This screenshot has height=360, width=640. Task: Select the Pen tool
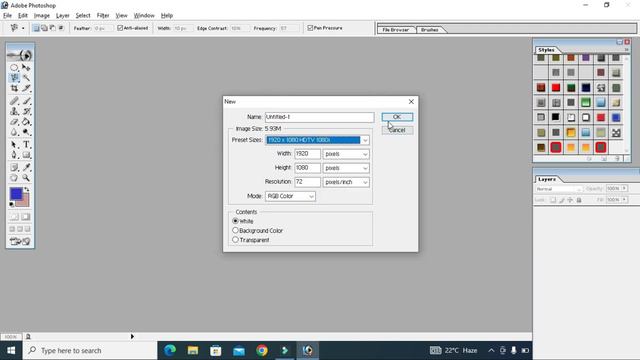[14, 155]
